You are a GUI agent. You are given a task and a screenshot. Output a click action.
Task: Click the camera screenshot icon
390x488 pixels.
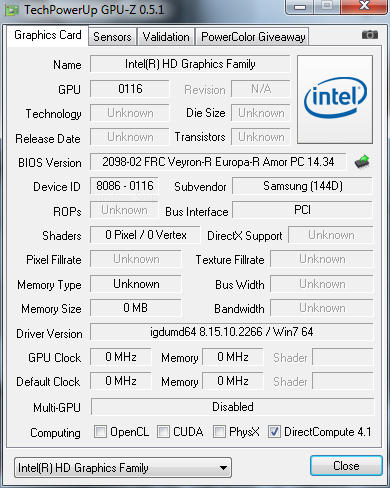370,34
